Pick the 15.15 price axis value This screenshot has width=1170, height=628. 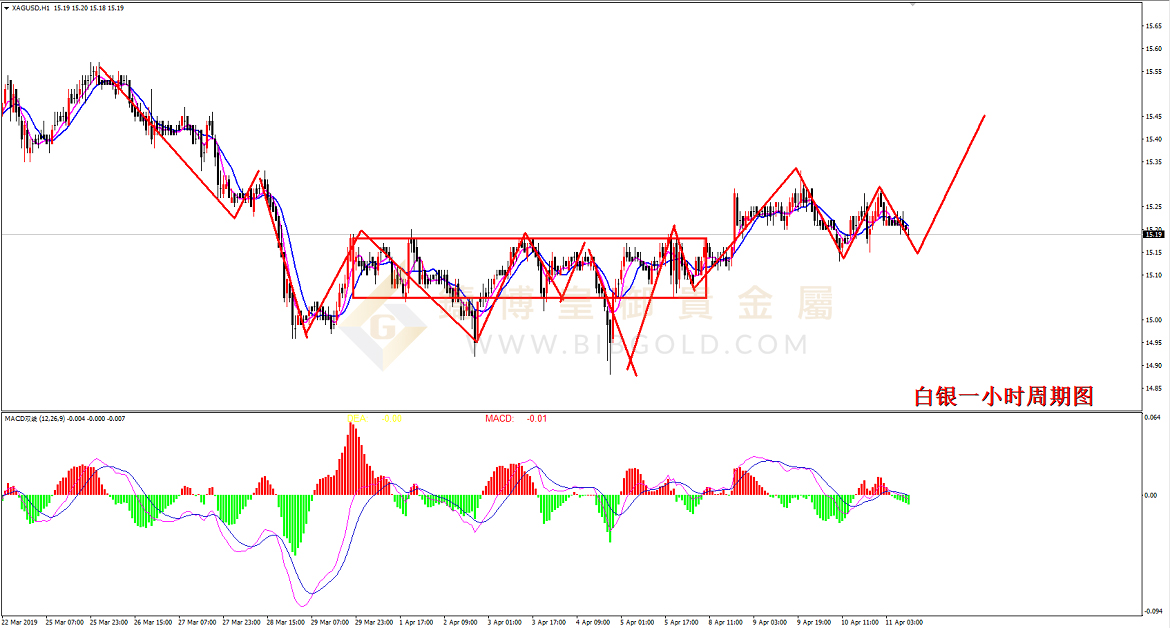[1154, 252]
